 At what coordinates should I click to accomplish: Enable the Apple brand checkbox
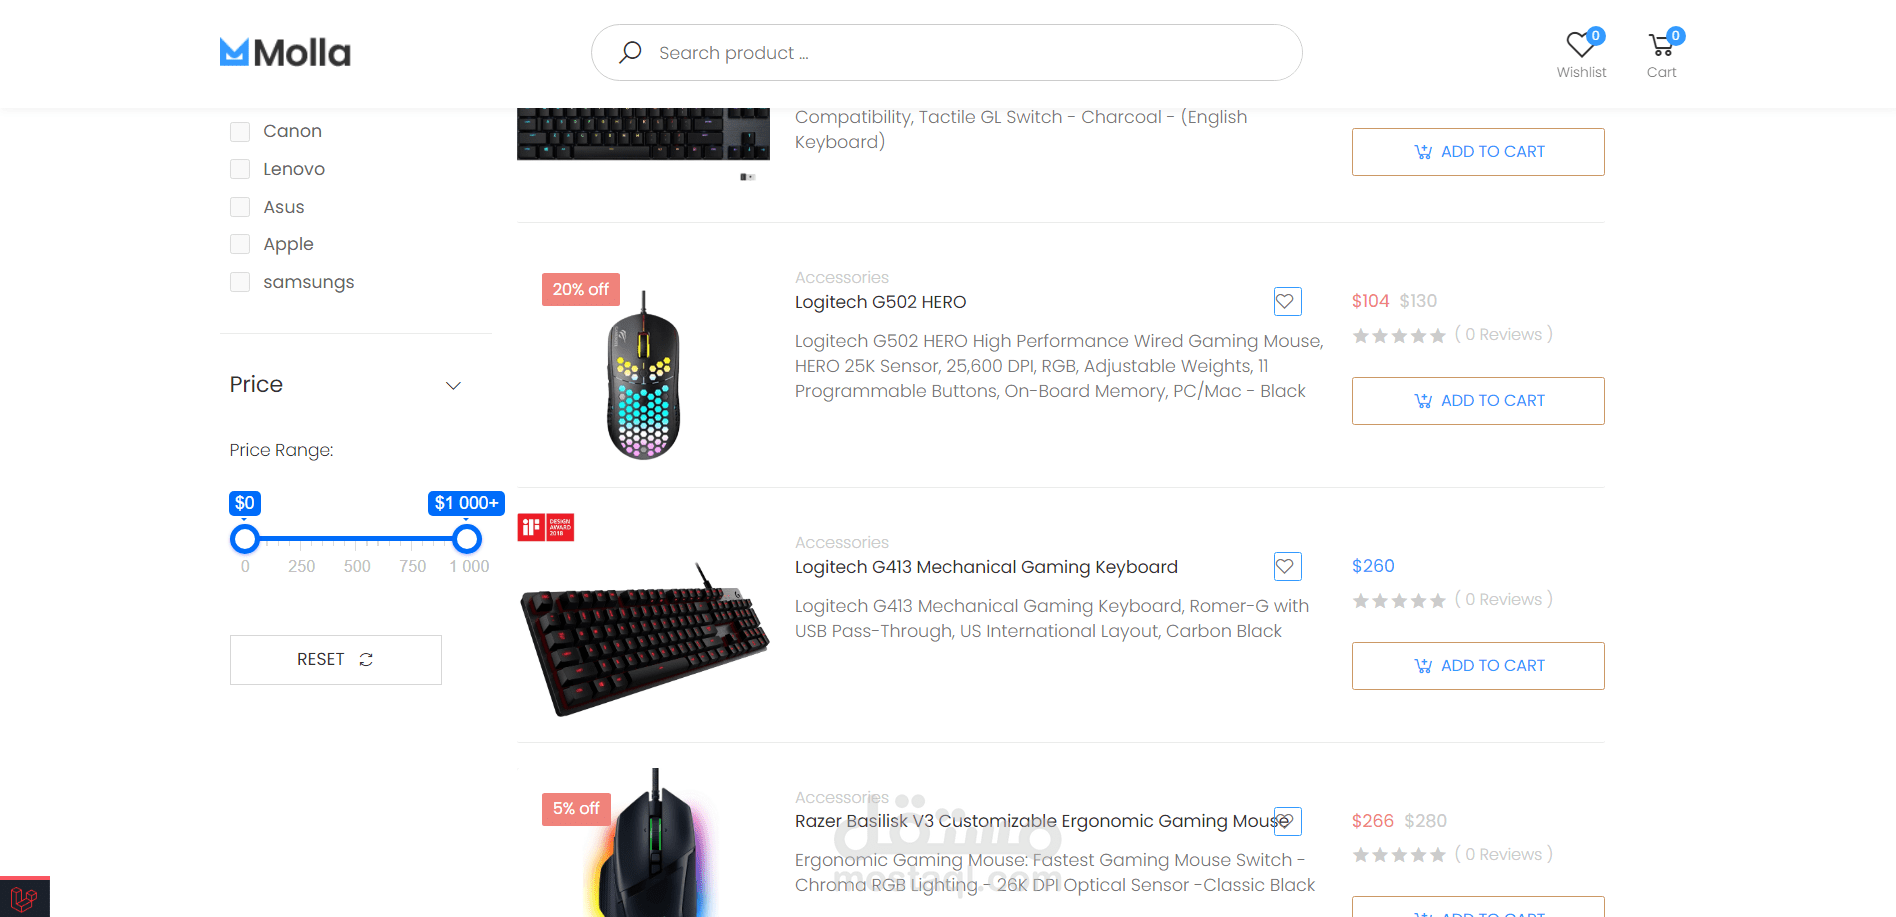(240, 244)
